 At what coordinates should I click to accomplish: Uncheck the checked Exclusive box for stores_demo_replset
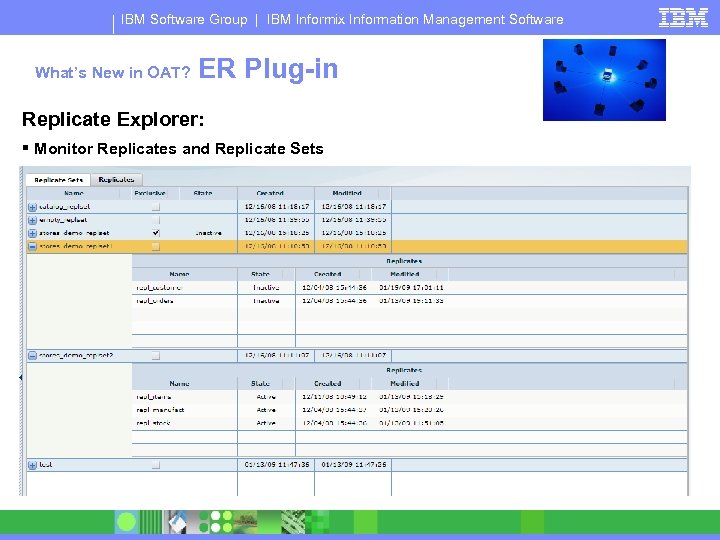tap(156, 233)
